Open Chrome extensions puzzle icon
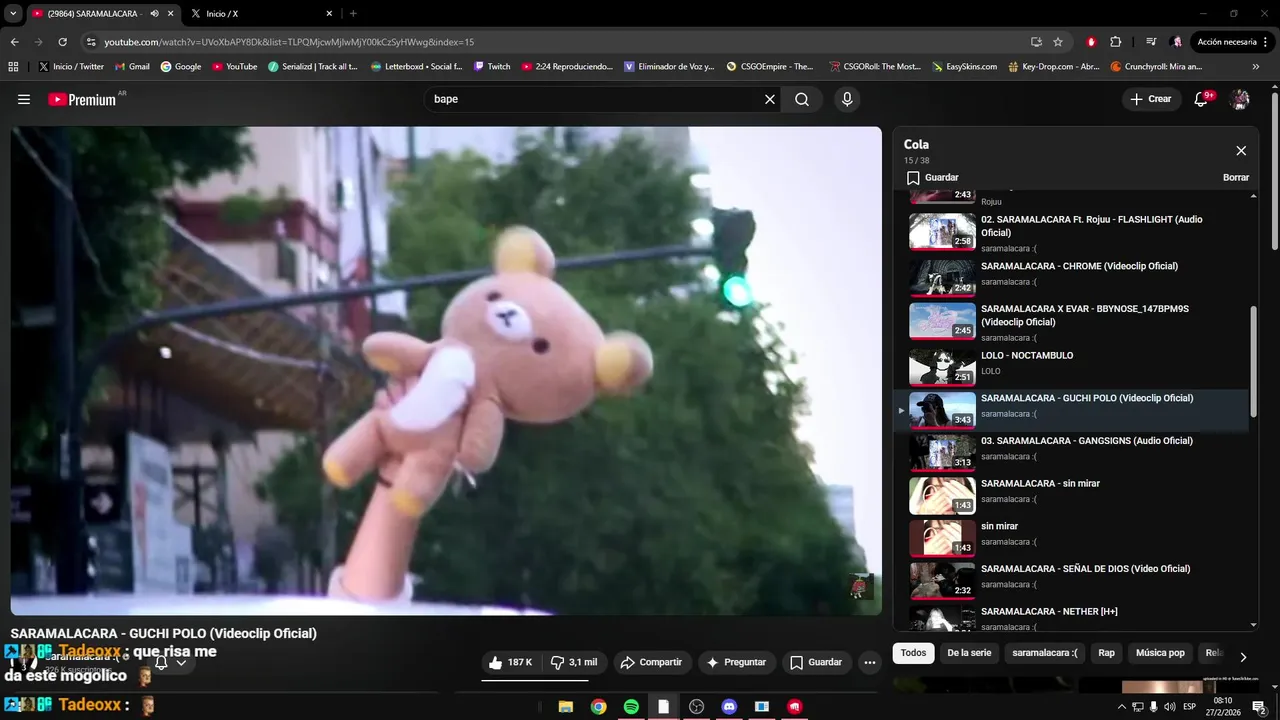Screen dimensions: 1280x720 tap(1116, 42)
